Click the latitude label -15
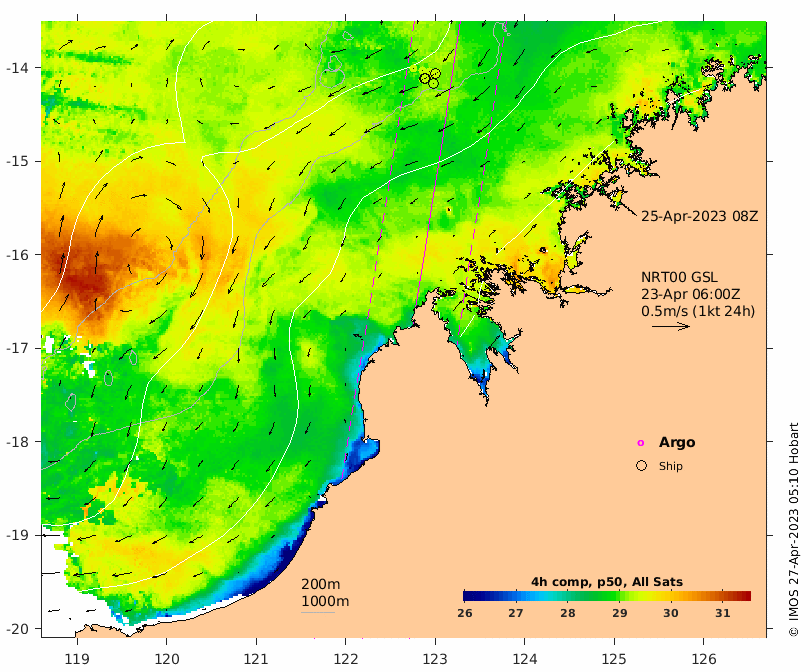Viewport: 810px width, 672px height. point(17,161)
